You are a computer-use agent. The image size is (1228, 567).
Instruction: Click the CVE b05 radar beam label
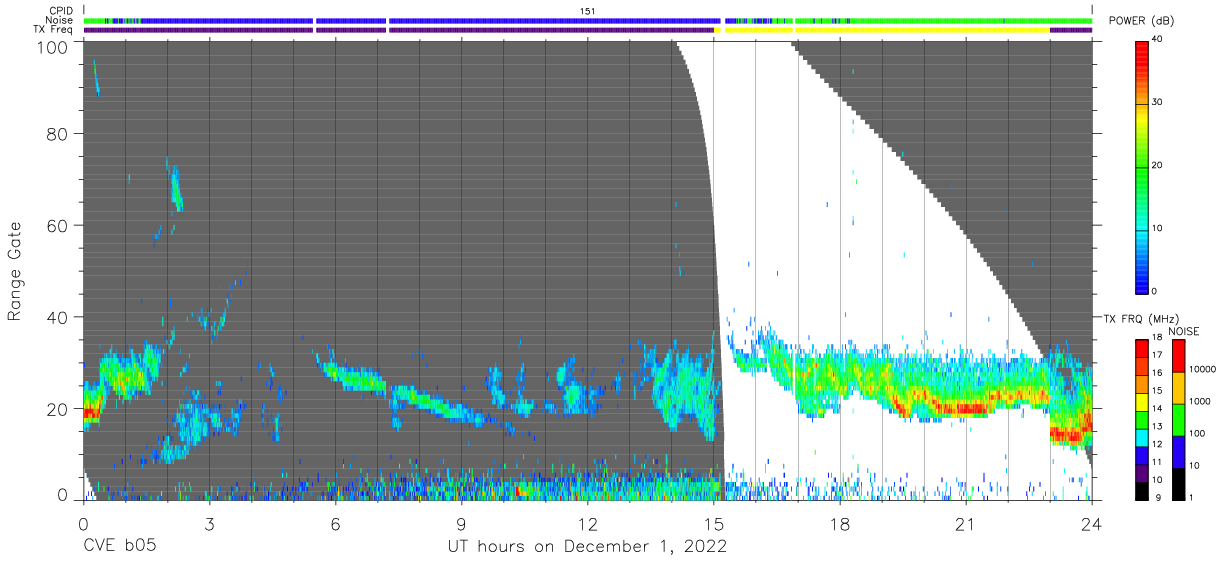[x=119, y=547]
